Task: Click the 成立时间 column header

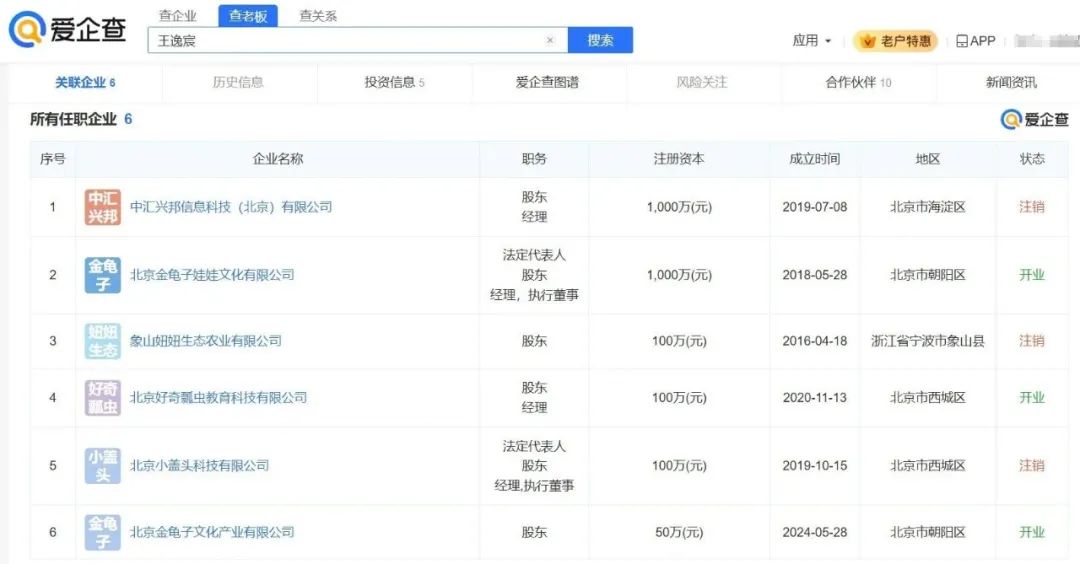Action: (815, 159)
